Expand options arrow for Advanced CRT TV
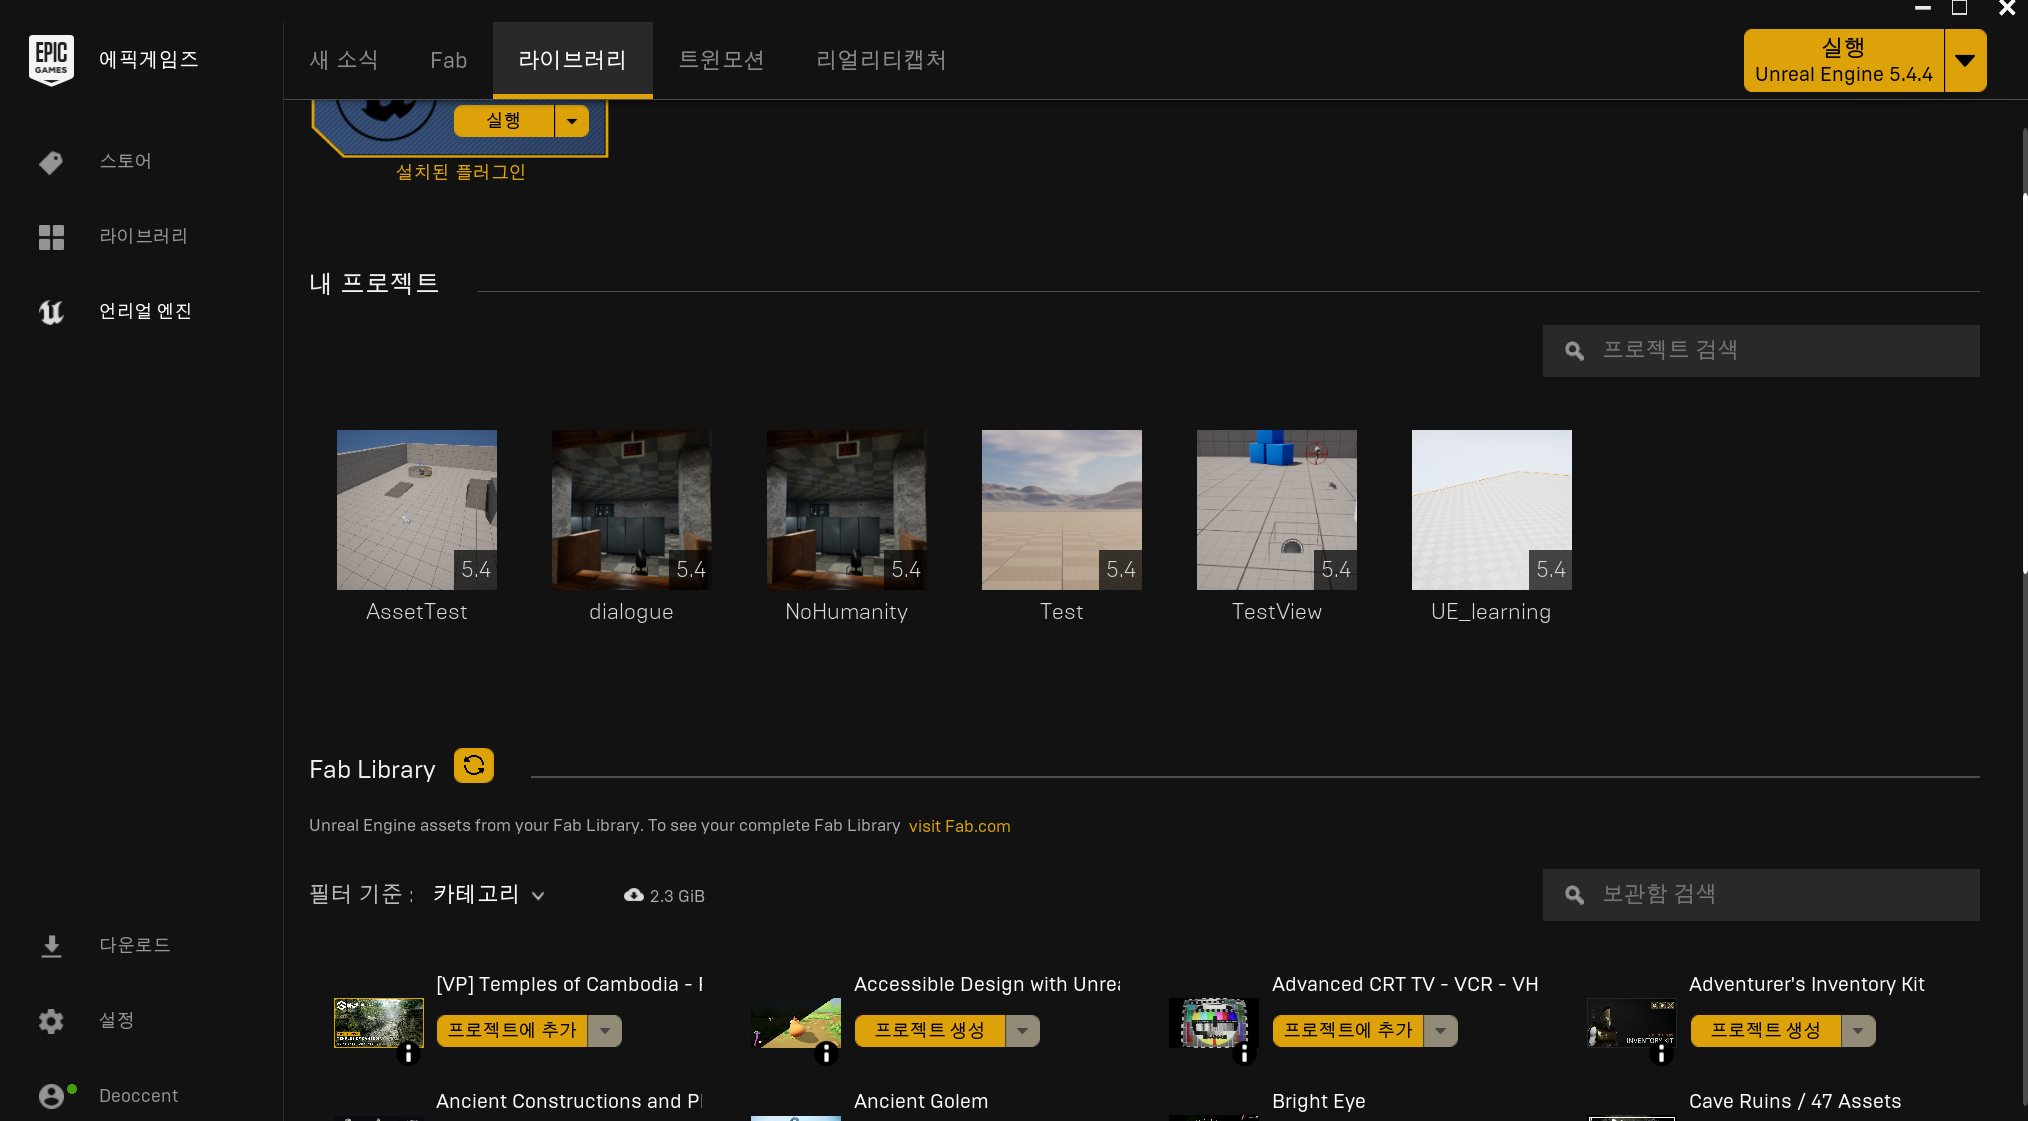2028x1121 pixels. click(1440, 1030)
